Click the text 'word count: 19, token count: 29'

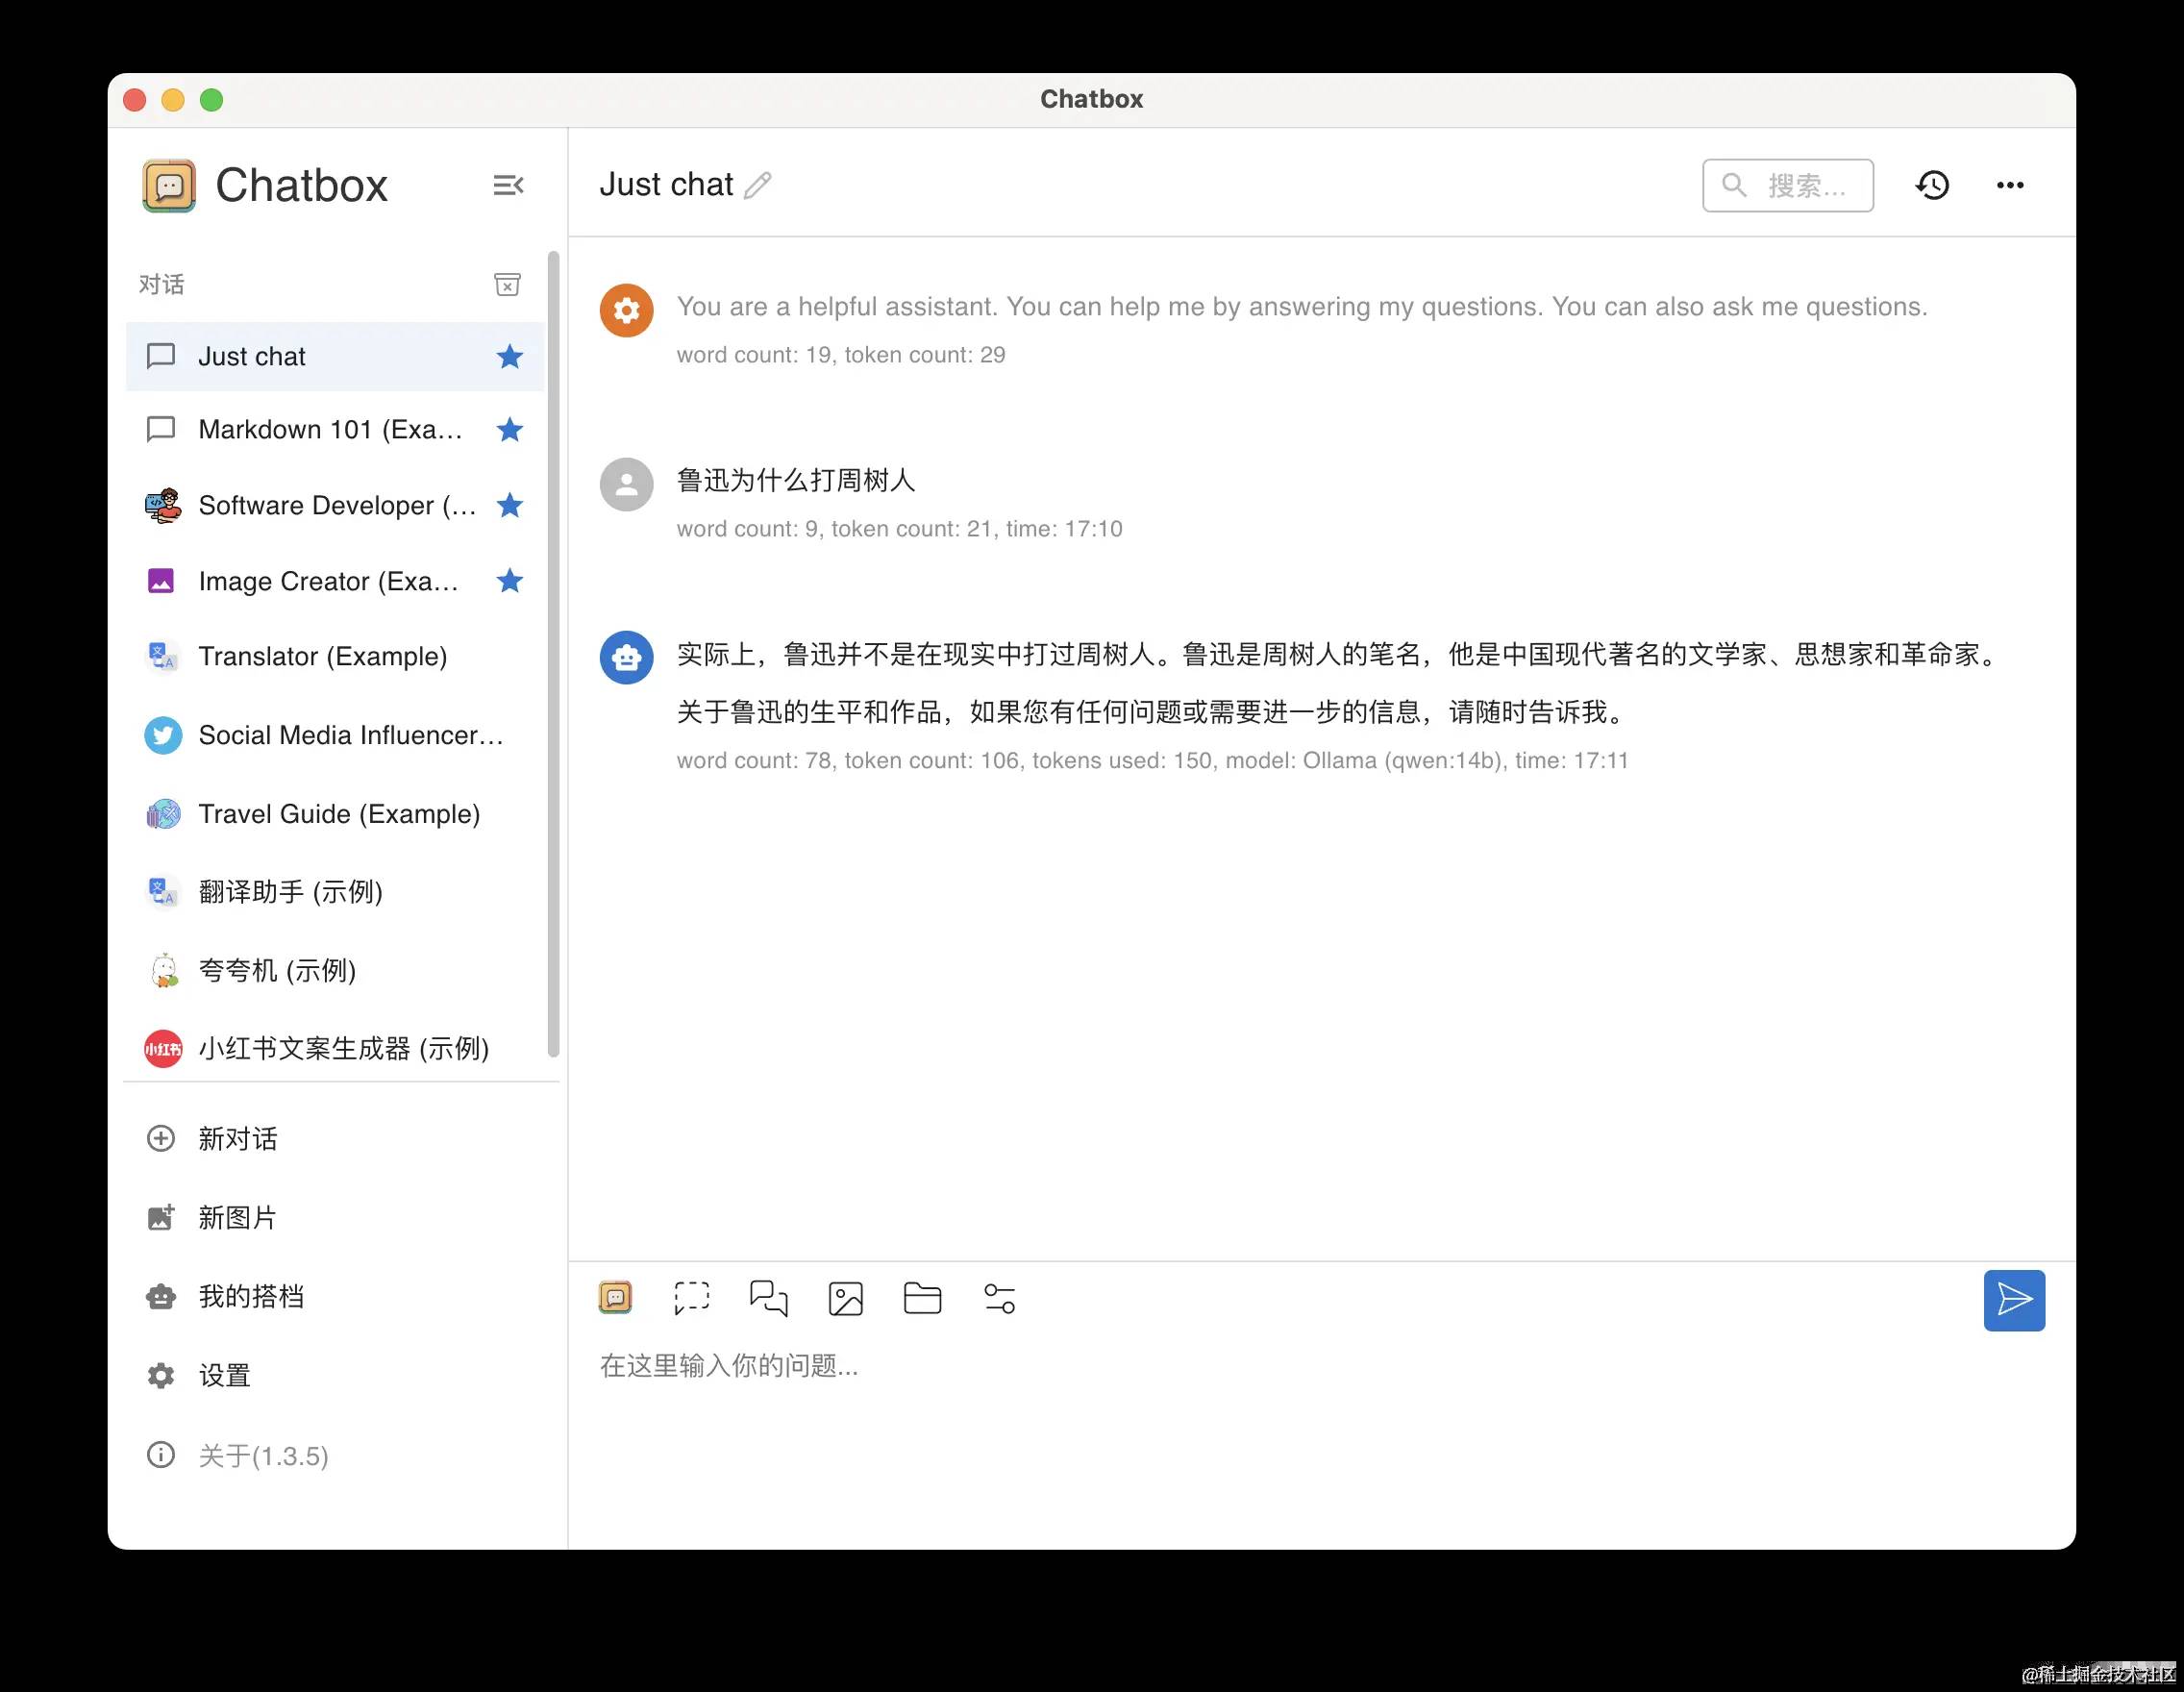click(x=841, y=354)
